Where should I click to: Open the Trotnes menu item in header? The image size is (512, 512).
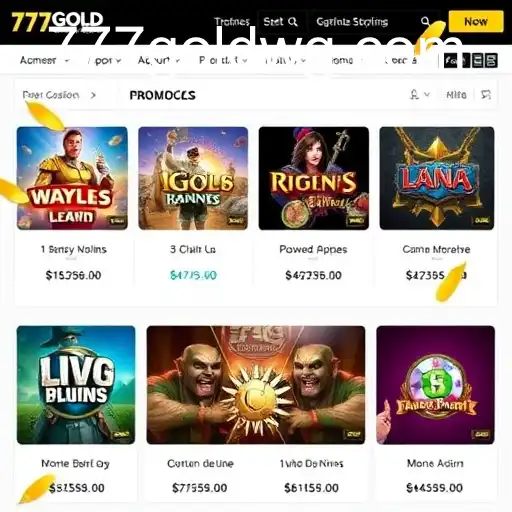(x=232, y=22)
